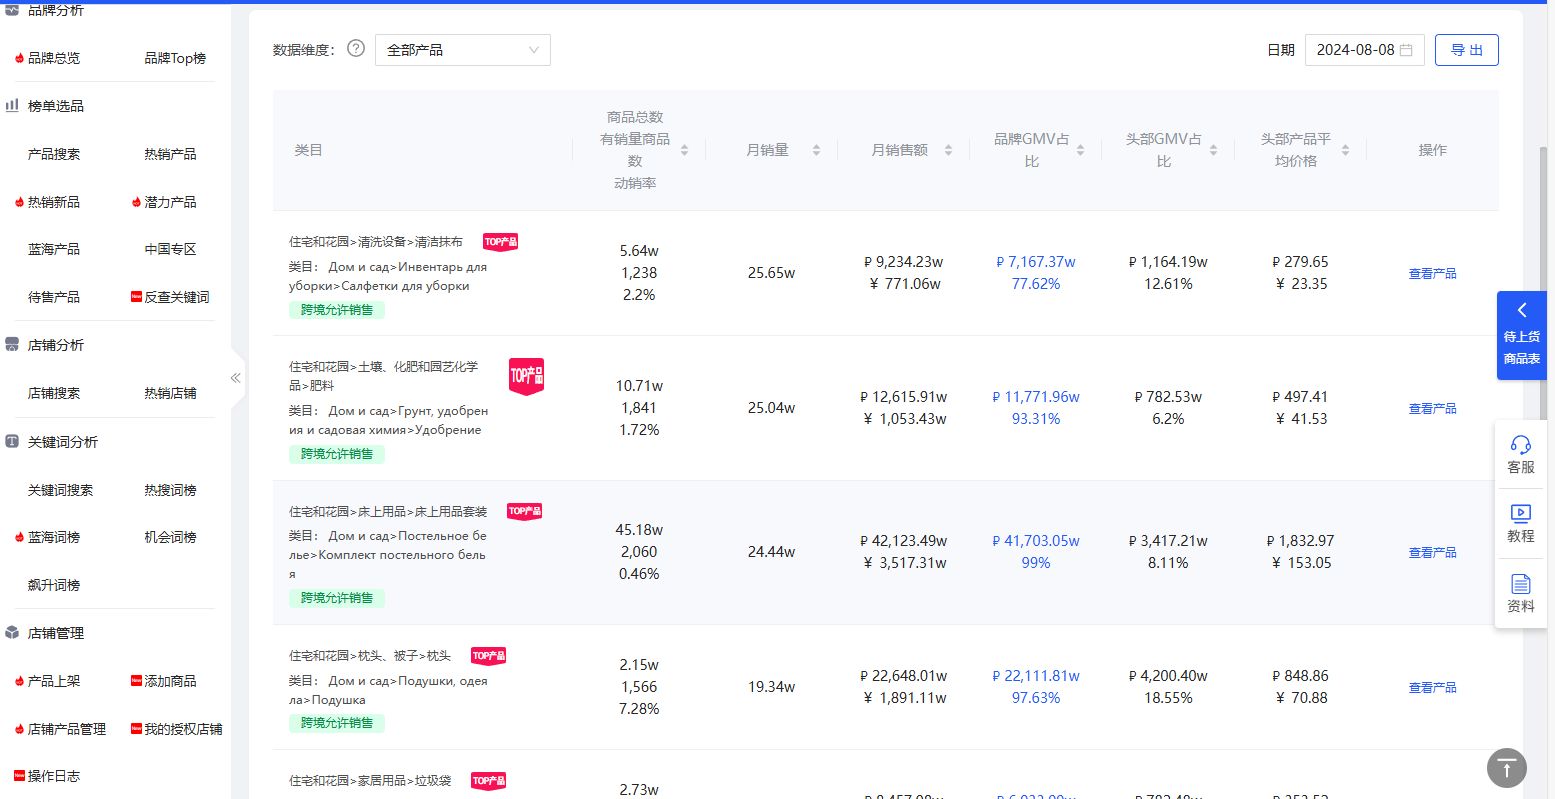1555x799 pixels.
Task: Open 品牌Top榜 in the sidebar
Action: tap(175, 58)
